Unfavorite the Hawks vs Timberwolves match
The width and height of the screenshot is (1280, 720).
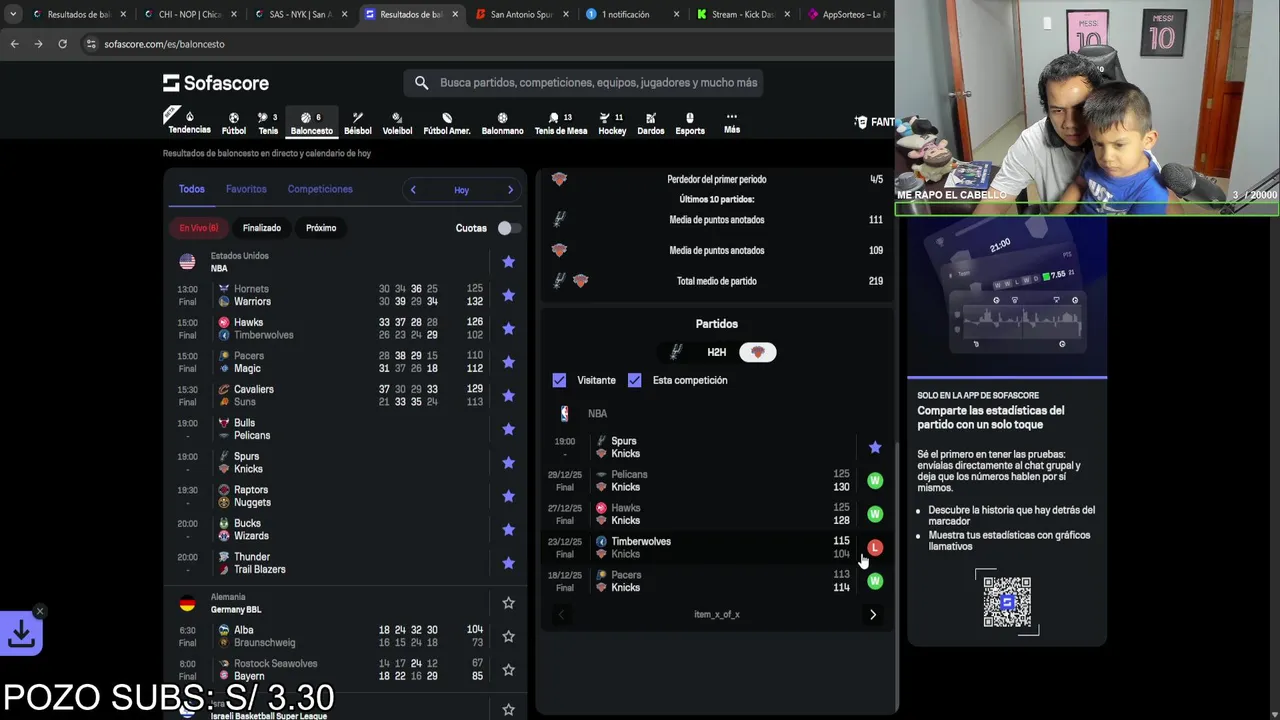coord(508,328)
